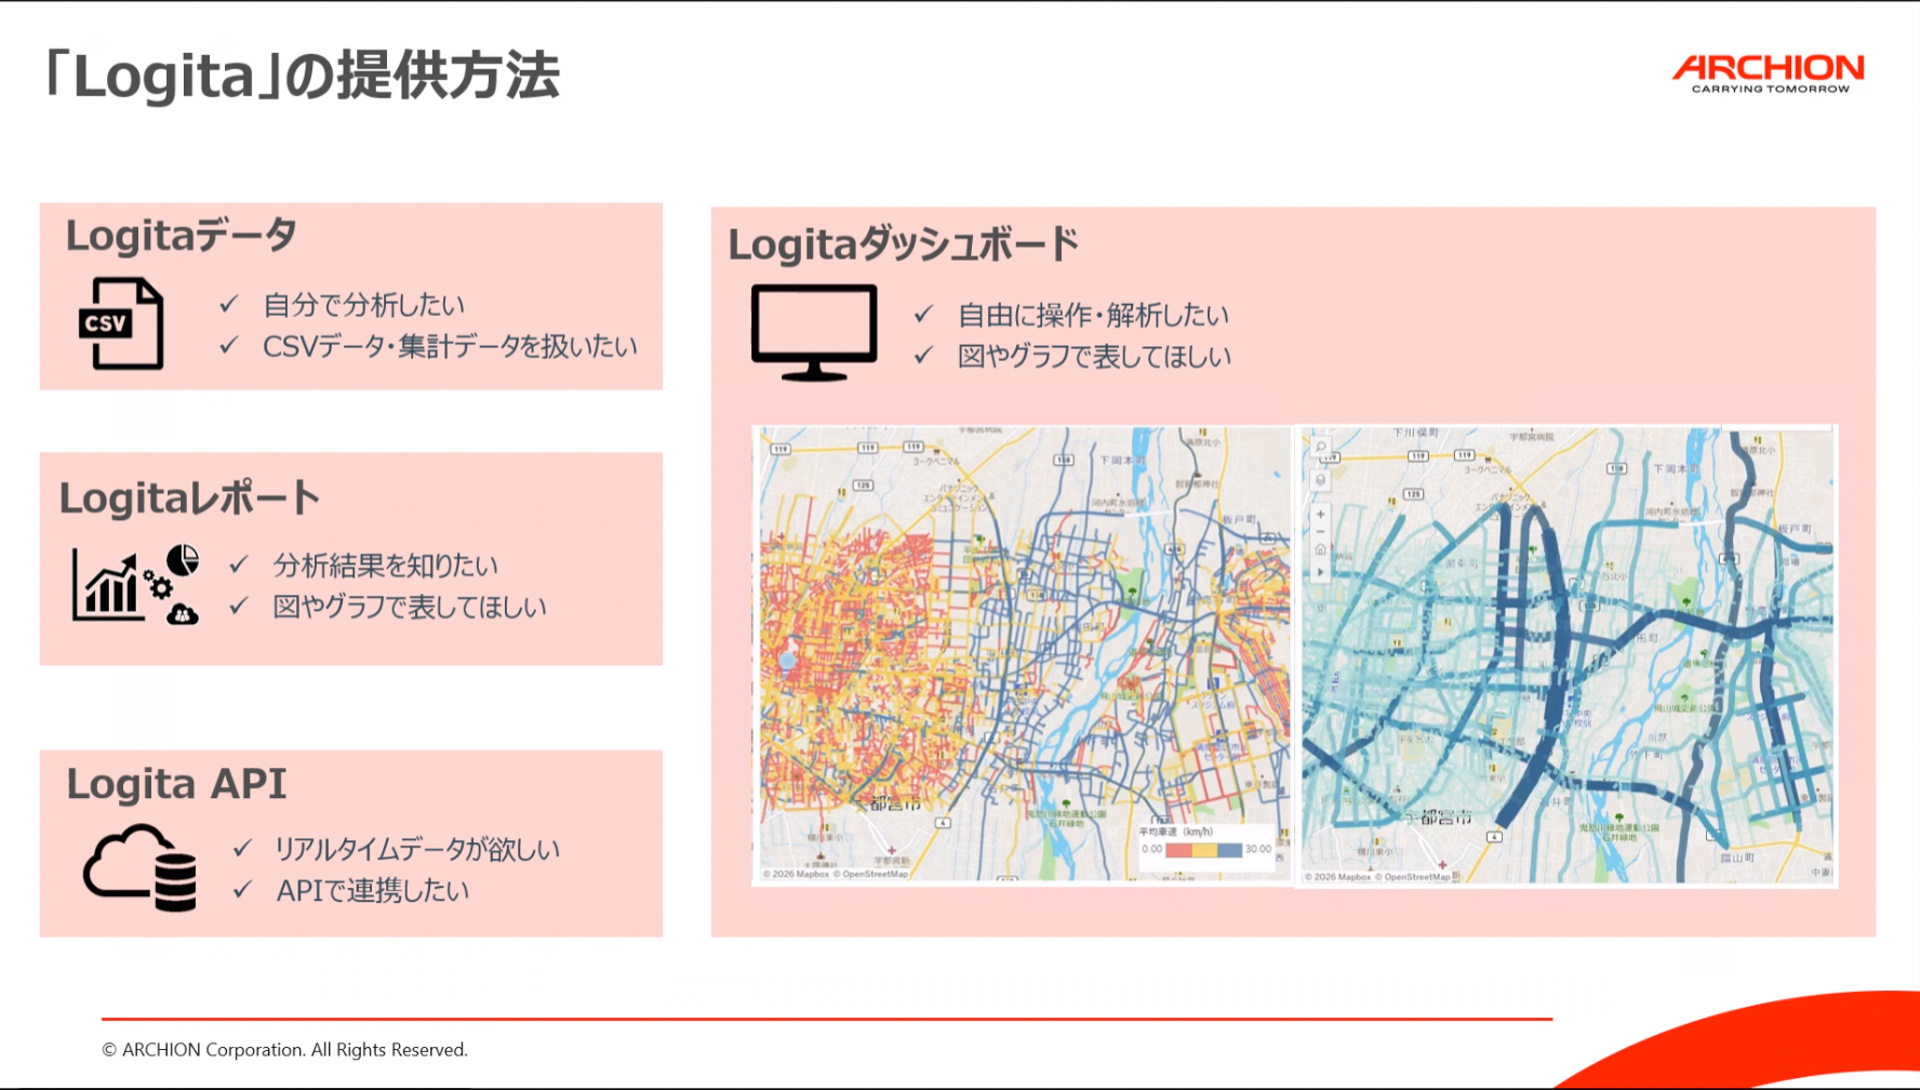Image resolution: width=1920 pixels, height=1090 pixels.
Task: Click the text 自由に操作・解析したい
Action: [1093, 315]
